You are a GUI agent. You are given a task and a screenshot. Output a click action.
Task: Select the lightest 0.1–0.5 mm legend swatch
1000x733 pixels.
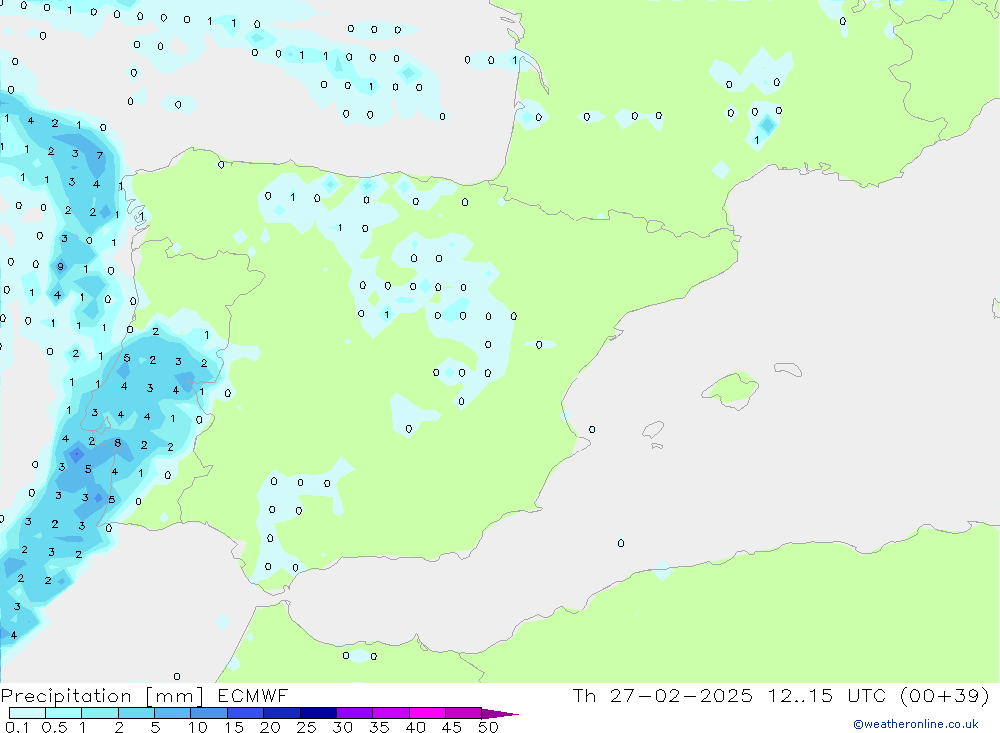pos(26,713)
